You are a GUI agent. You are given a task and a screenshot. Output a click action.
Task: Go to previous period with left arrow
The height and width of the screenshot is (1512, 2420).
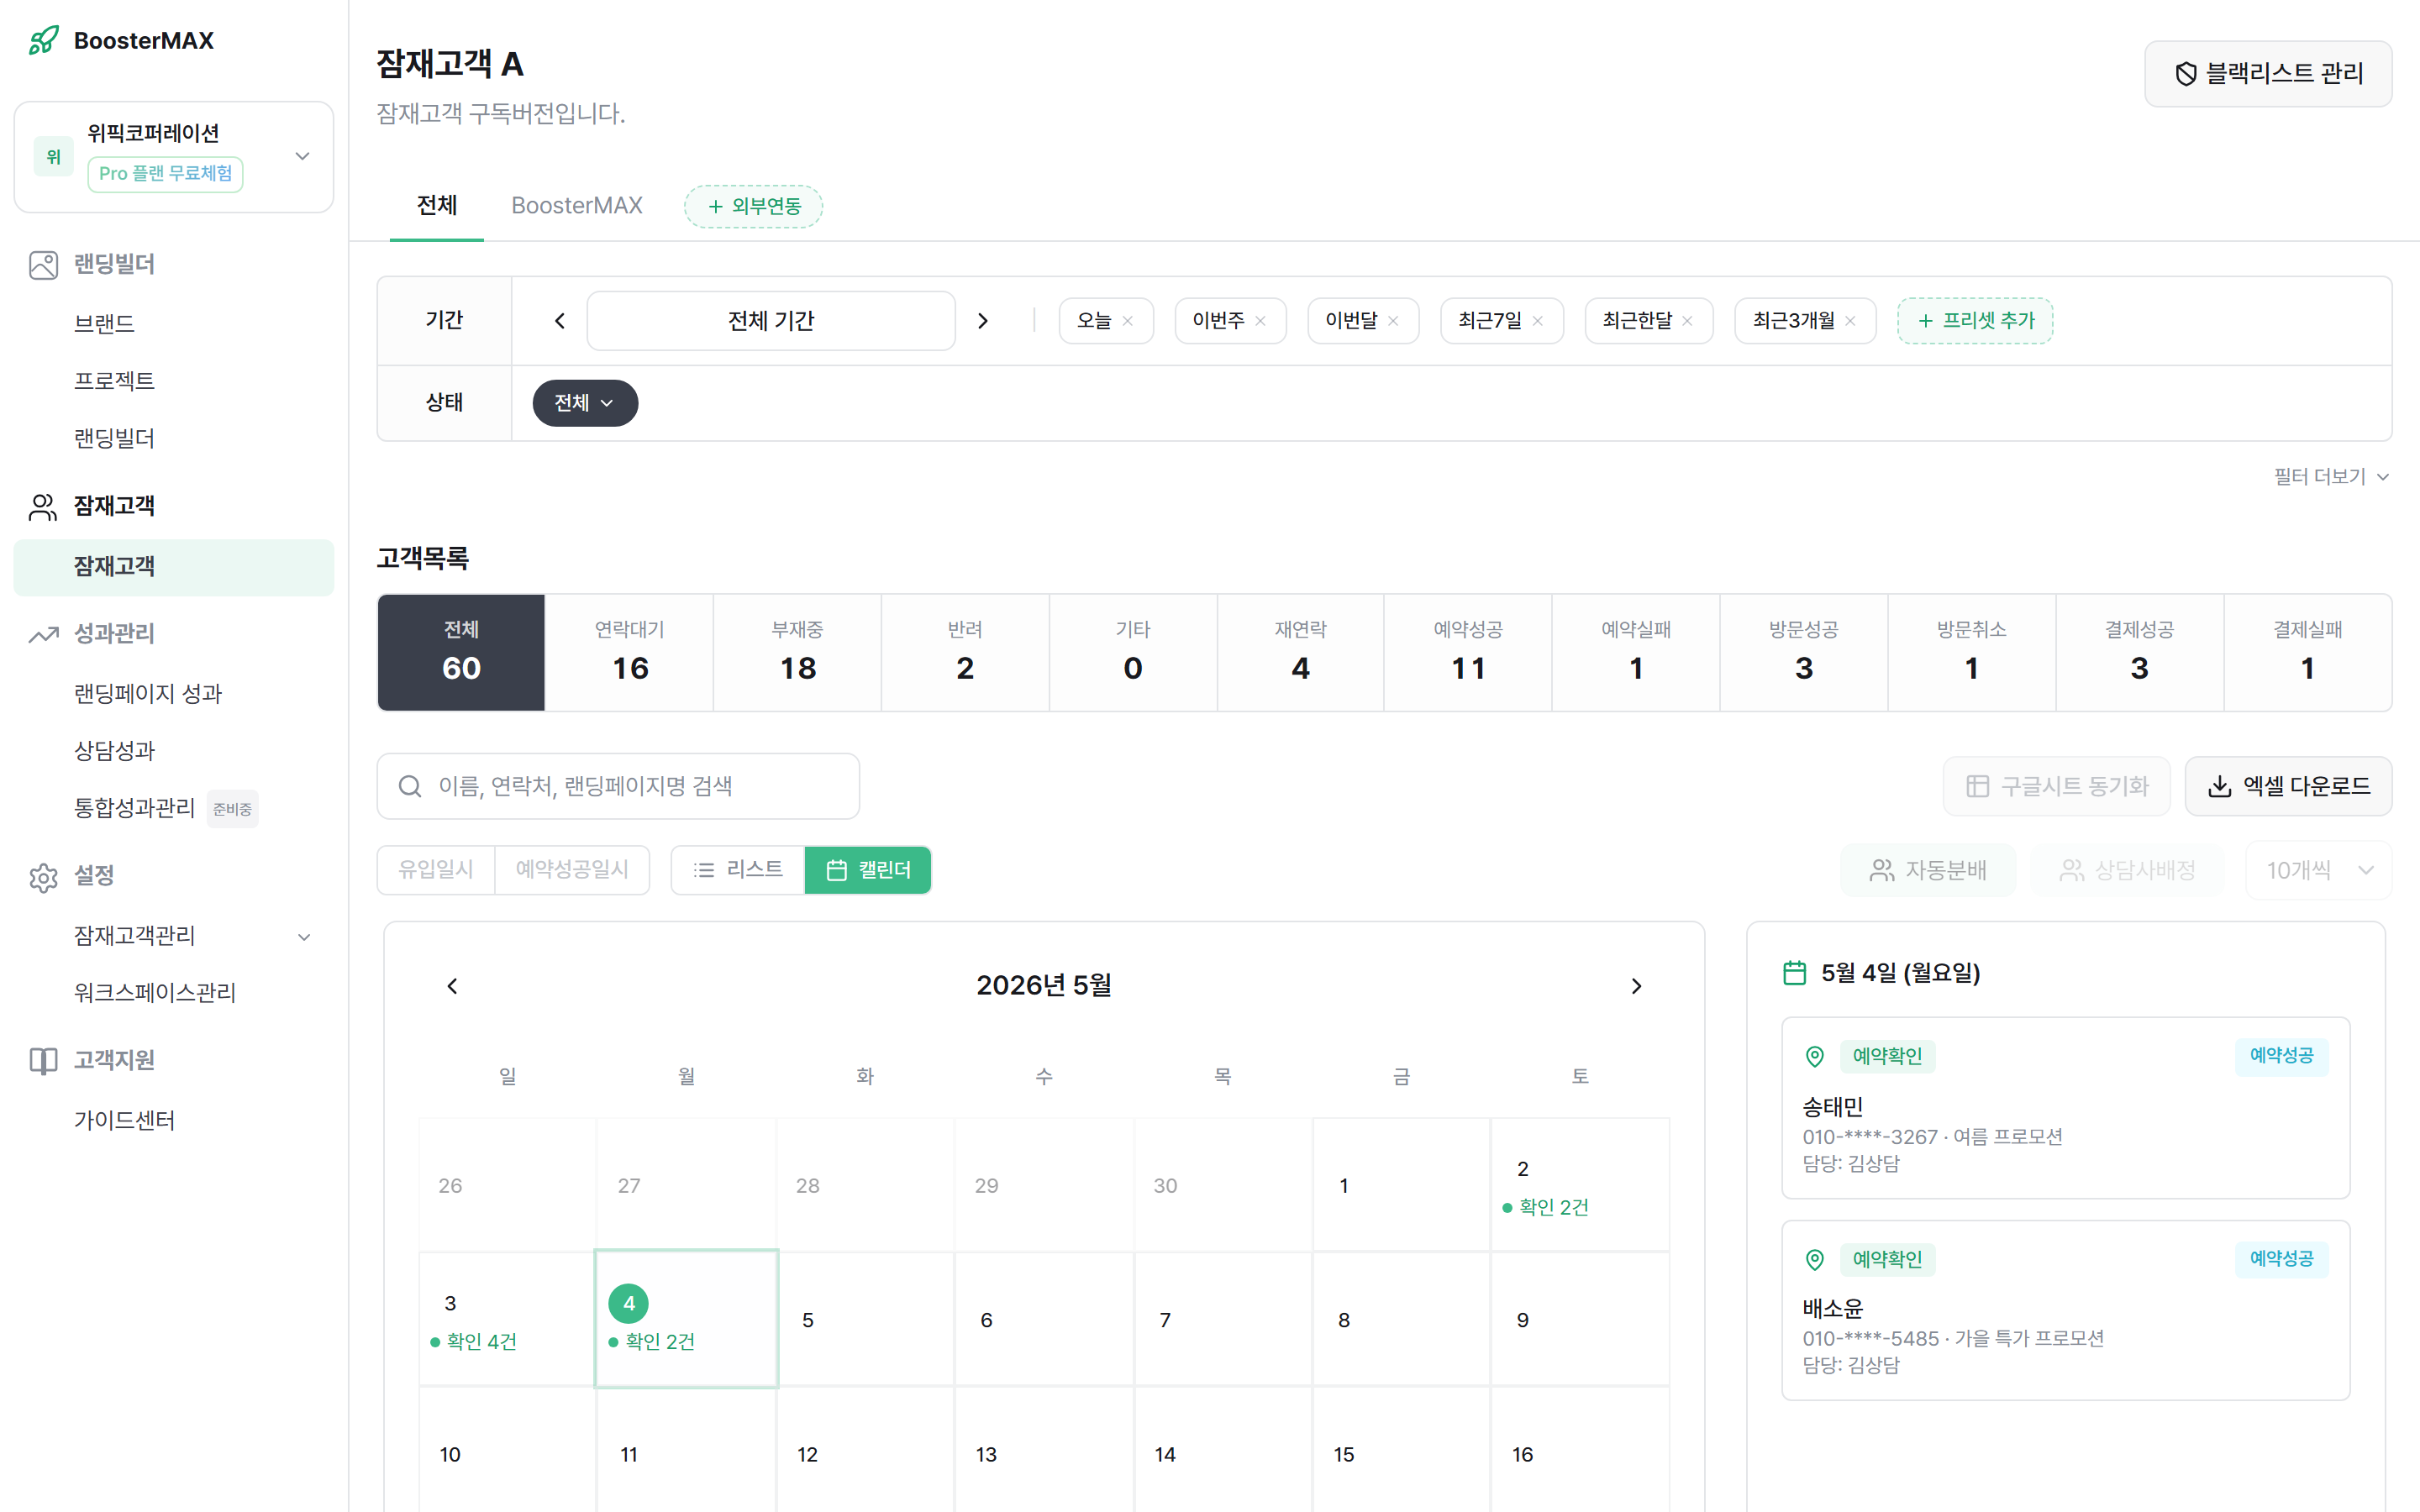560,321
